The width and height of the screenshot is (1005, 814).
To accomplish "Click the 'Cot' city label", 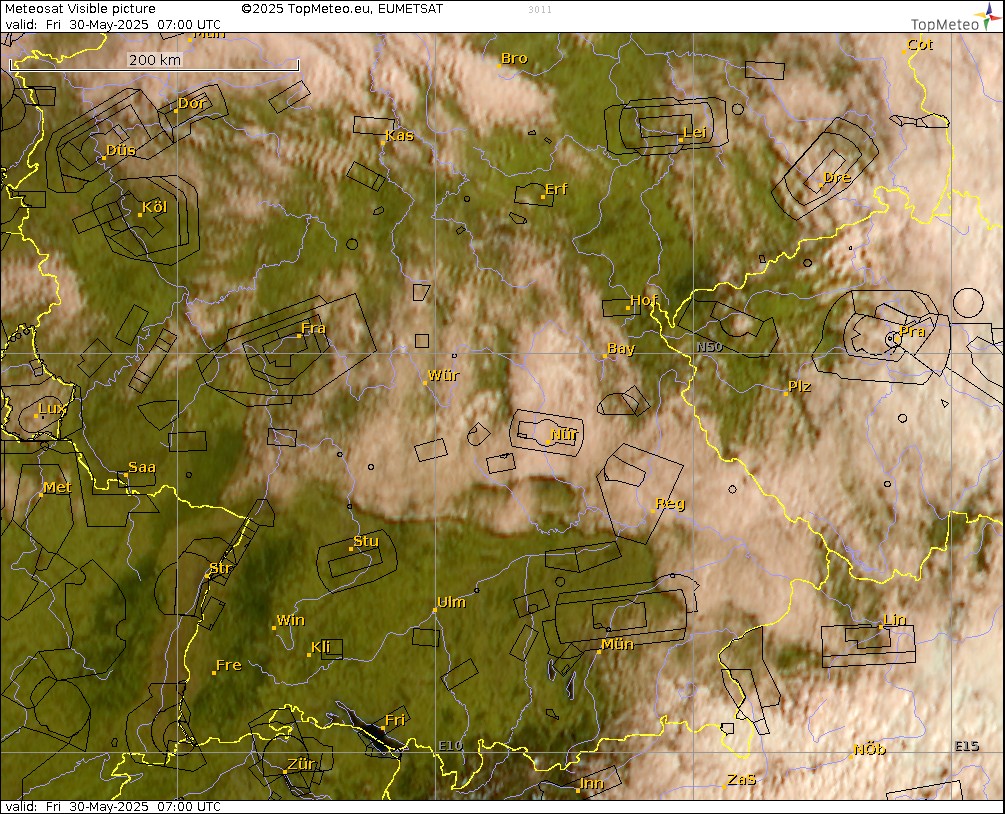I will 920,45.
